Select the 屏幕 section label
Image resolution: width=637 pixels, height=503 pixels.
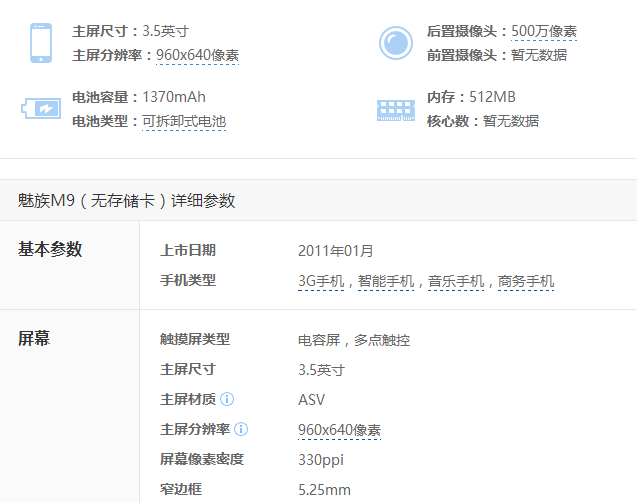[34, 338]
